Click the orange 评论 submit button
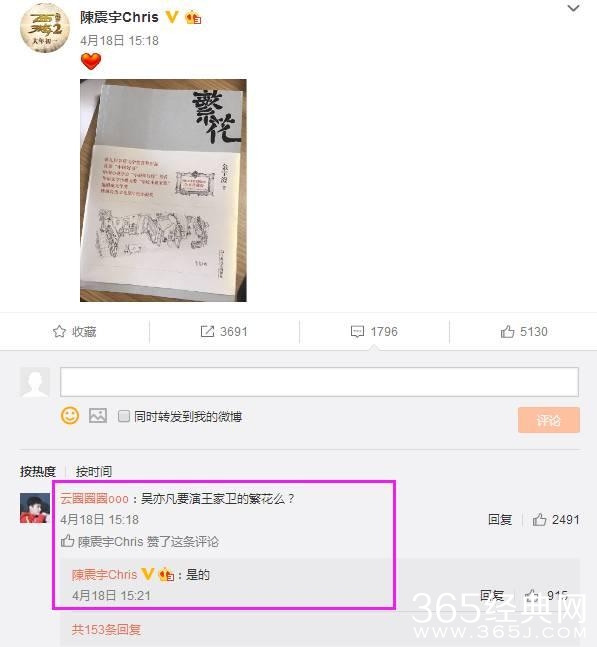Viewport: 597px width, 647px height. (x=549, y=420)
